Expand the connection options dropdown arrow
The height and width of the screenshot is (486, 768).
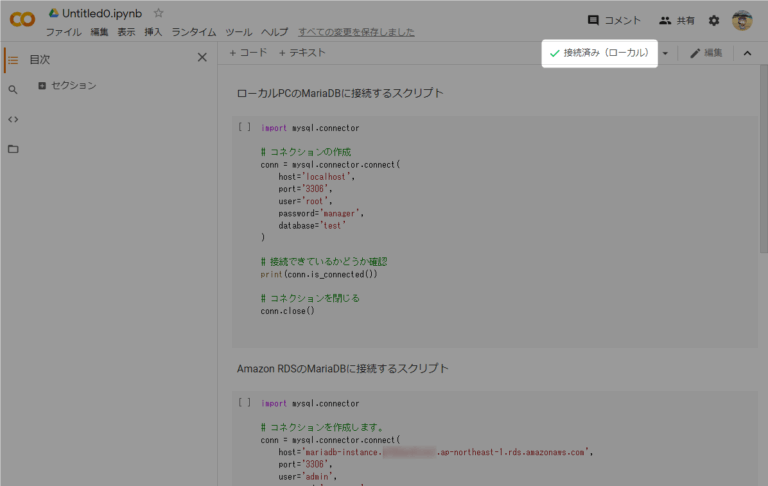tap(666, 53)
